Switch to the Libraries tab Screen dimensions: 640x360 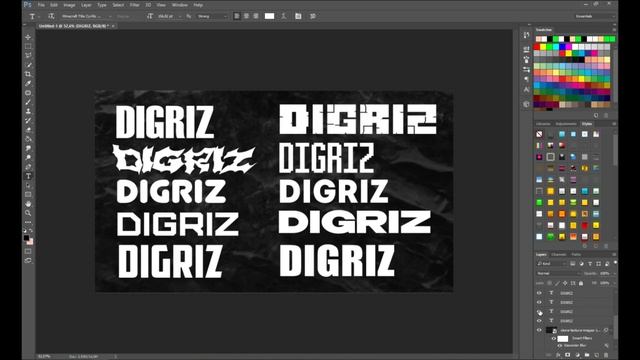543,124
